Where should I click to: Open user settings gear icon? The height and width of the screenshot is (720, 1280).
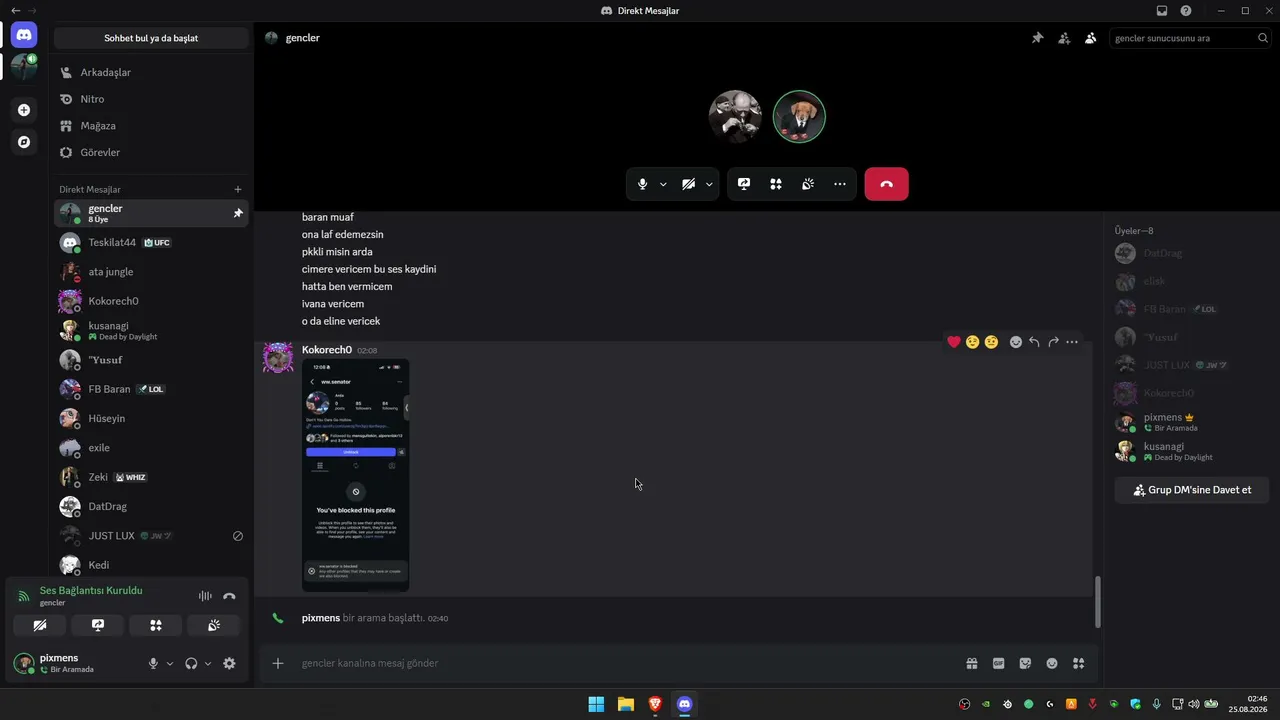coord(229,663)
